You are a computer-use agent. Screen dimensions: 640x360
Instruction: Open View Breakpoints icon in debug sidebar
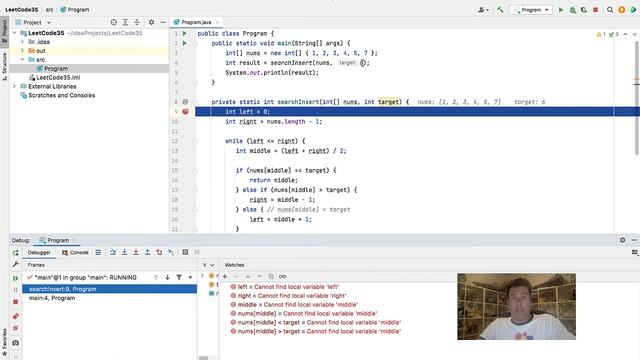click(x=16, y=316)
